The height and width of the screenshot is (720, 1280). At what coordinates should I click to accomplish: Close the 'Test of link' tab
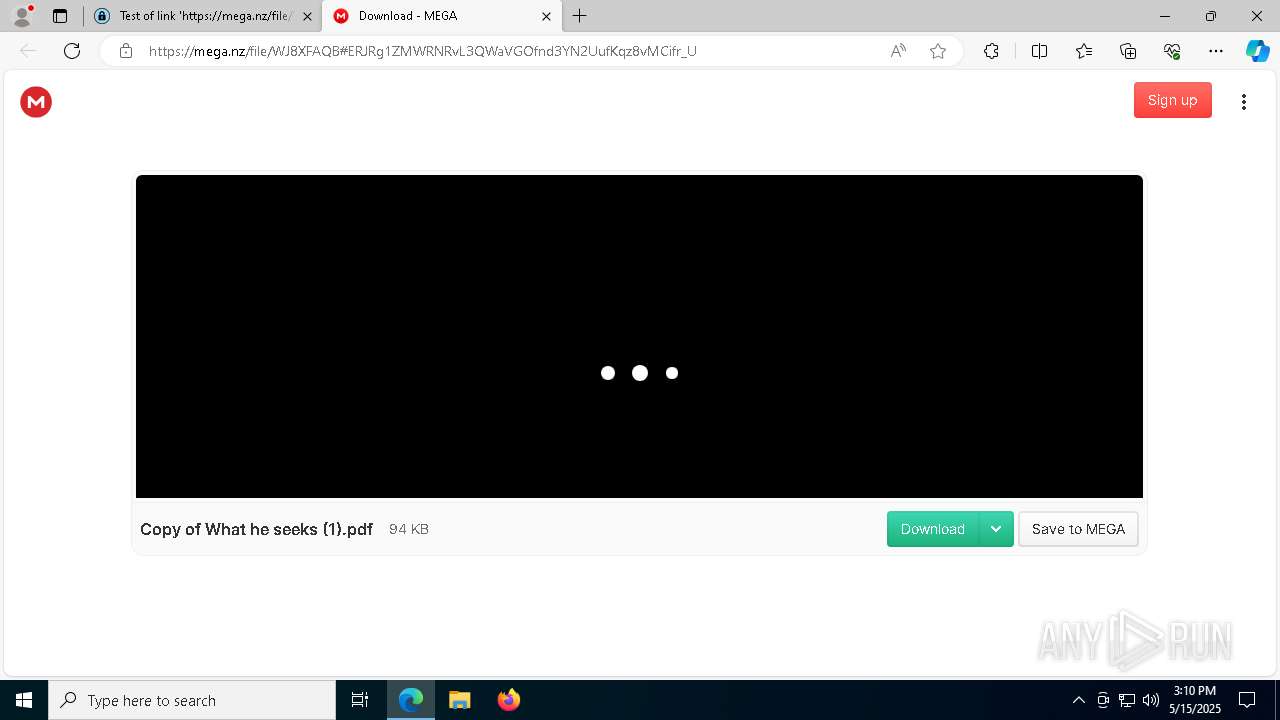(x=307, y=16)
